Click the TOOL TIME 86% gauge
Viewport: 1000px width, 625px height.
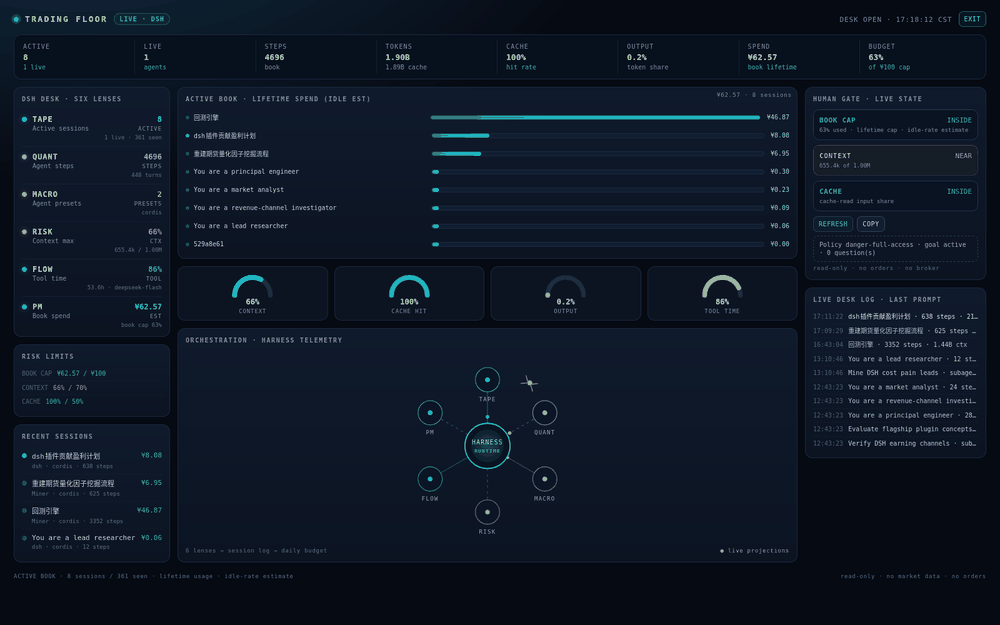pos(722,293)
